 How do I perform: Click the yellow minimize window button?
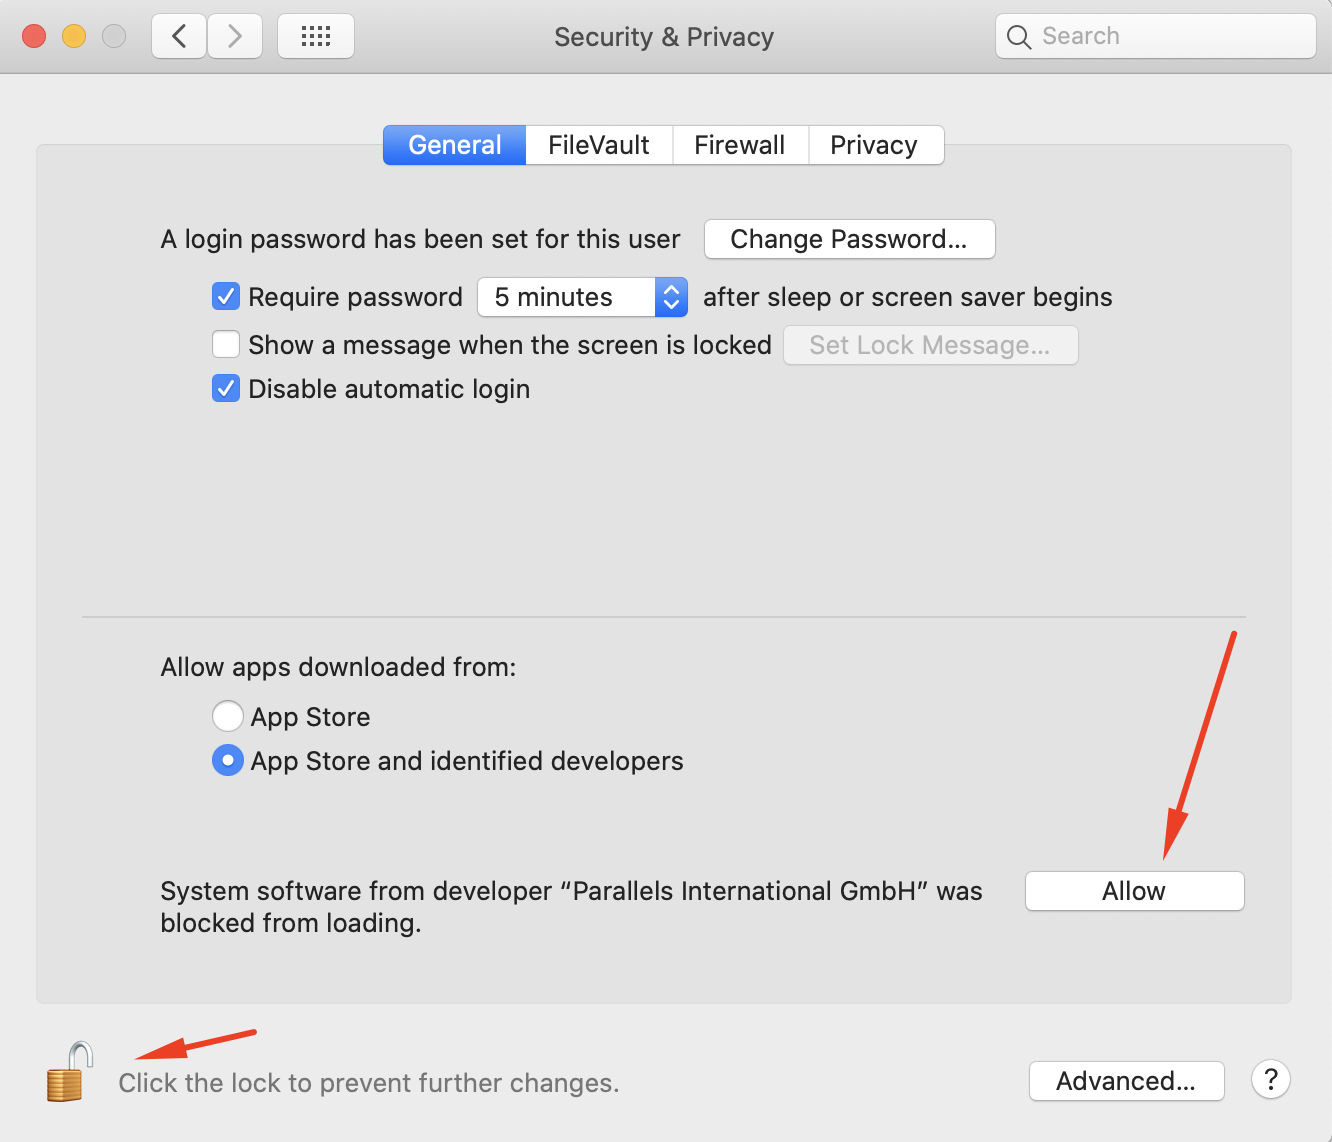pos(74,37)
